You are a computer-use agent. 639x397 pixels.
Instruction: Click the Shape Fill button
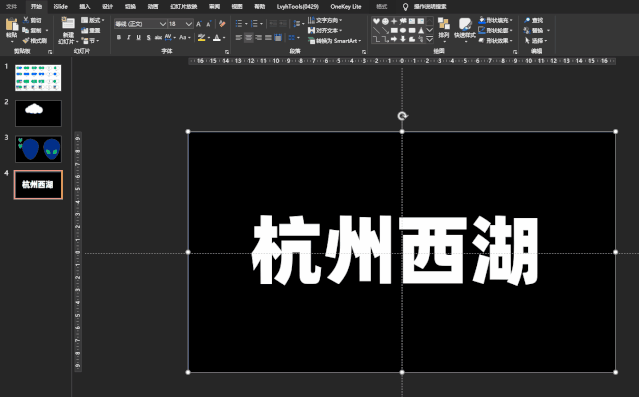(x=496, y=20)
